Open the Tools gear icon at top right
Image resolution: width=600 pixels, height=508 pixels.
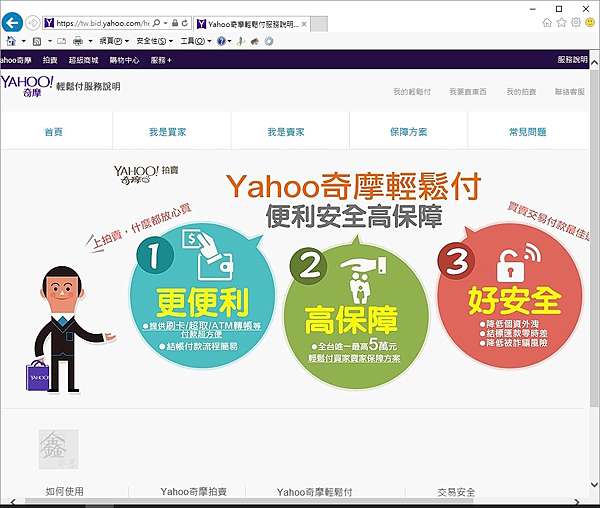tap(576, 22)
